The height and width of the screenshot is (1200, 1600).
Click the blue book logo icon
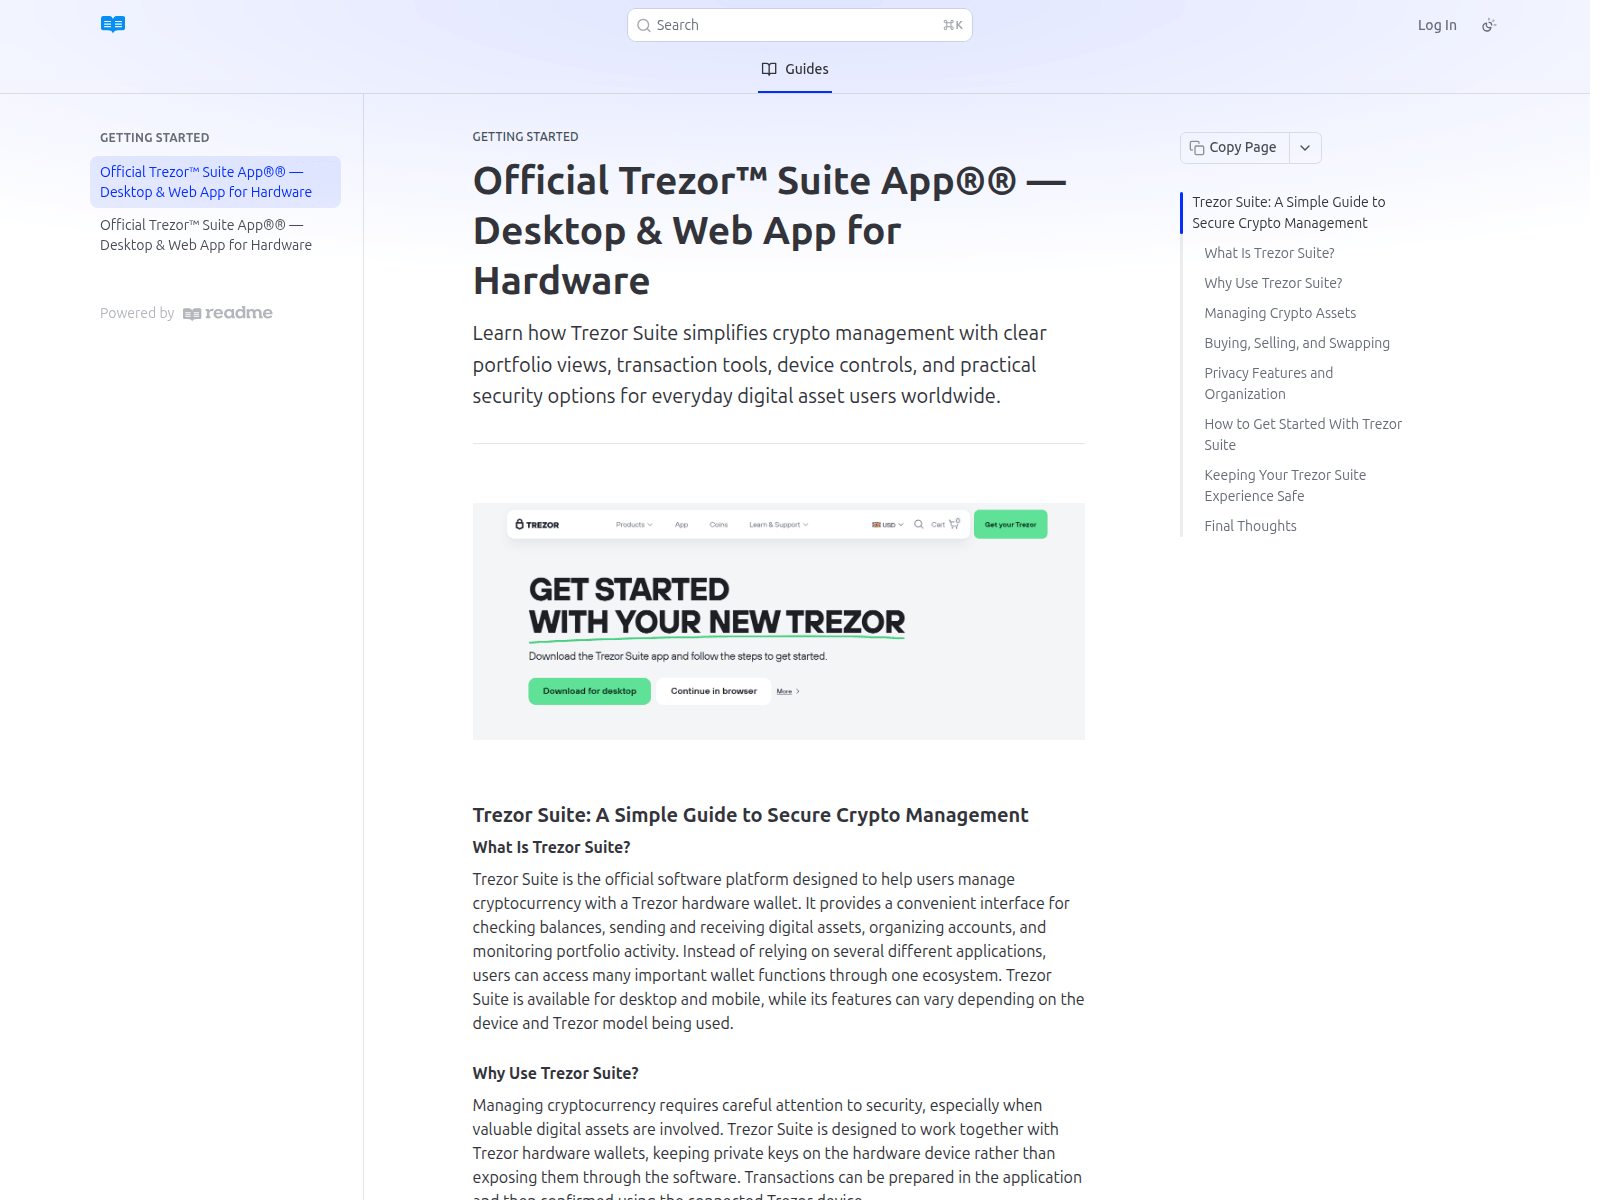113,24
